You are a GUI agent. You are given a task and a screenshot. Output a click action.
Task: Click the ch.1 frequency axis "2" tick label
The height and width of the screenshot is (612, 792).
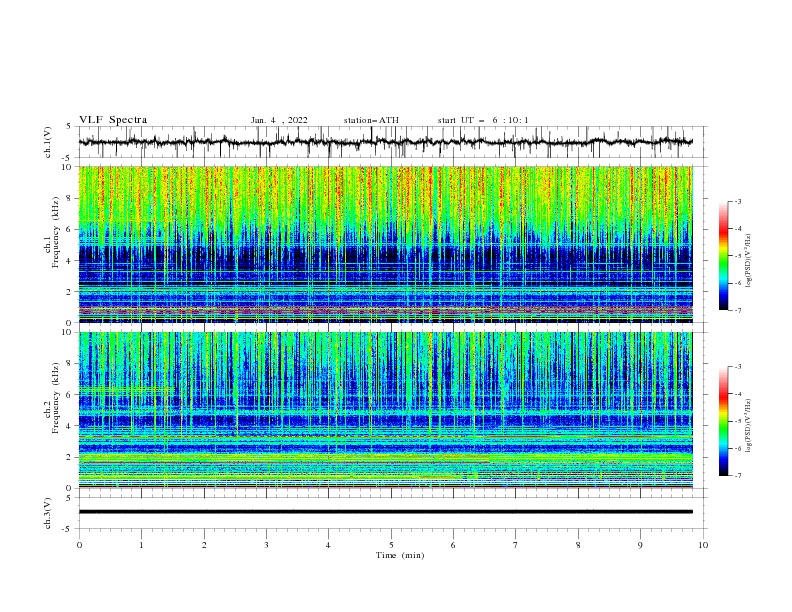(x=71, y=292)
